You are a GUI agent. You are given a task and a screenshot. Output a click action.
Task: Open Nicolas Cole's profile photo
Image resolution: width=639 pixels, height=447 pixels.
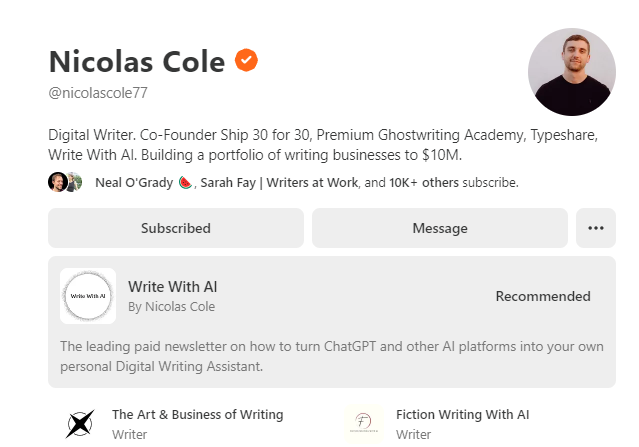(571, 72)
